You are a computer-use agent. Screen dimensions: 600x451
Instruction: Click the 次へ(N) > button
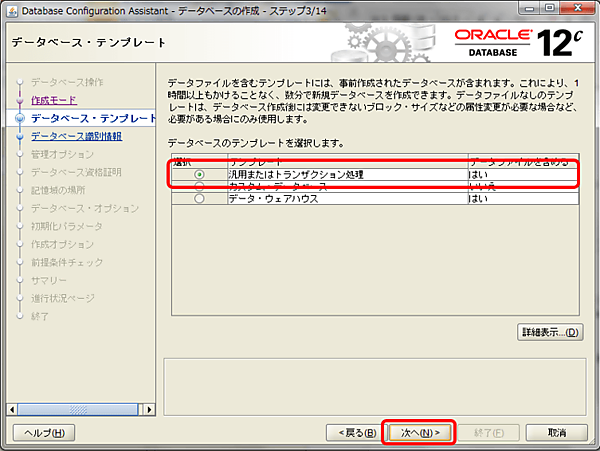point(420,433)
